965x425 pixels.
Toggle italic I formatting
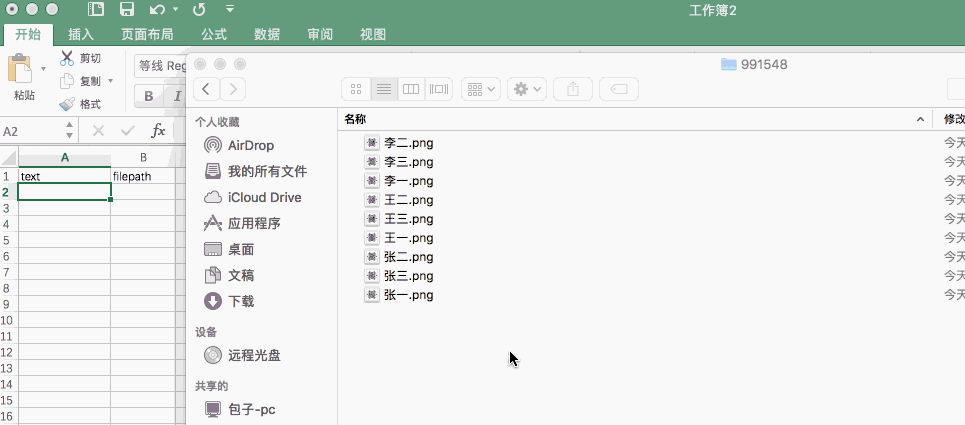177,96
